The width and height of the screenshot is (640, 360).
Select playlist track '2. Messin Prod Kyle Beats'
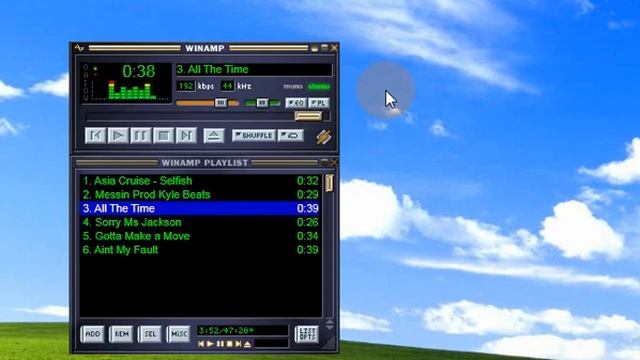(x=200, y=195)
